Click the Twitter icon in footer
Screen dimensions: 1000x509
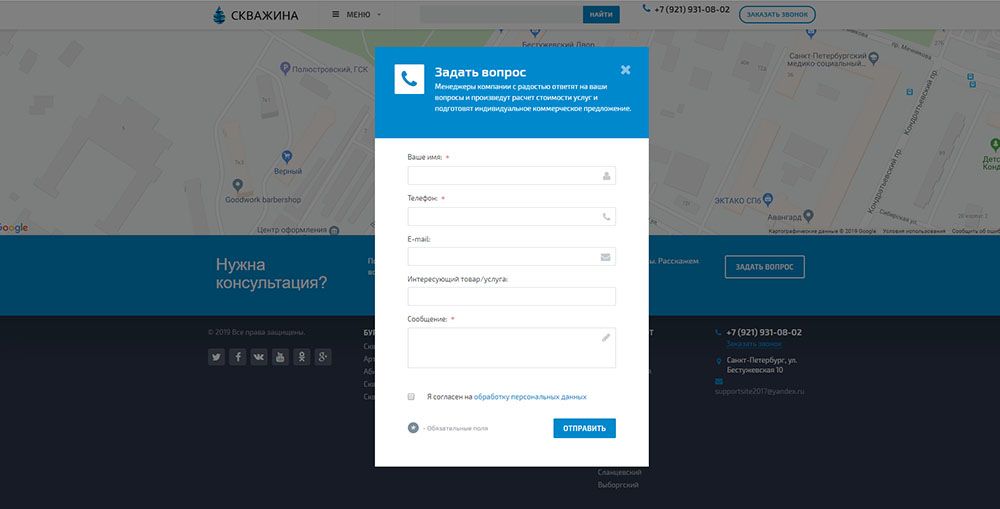click(216, 357)
